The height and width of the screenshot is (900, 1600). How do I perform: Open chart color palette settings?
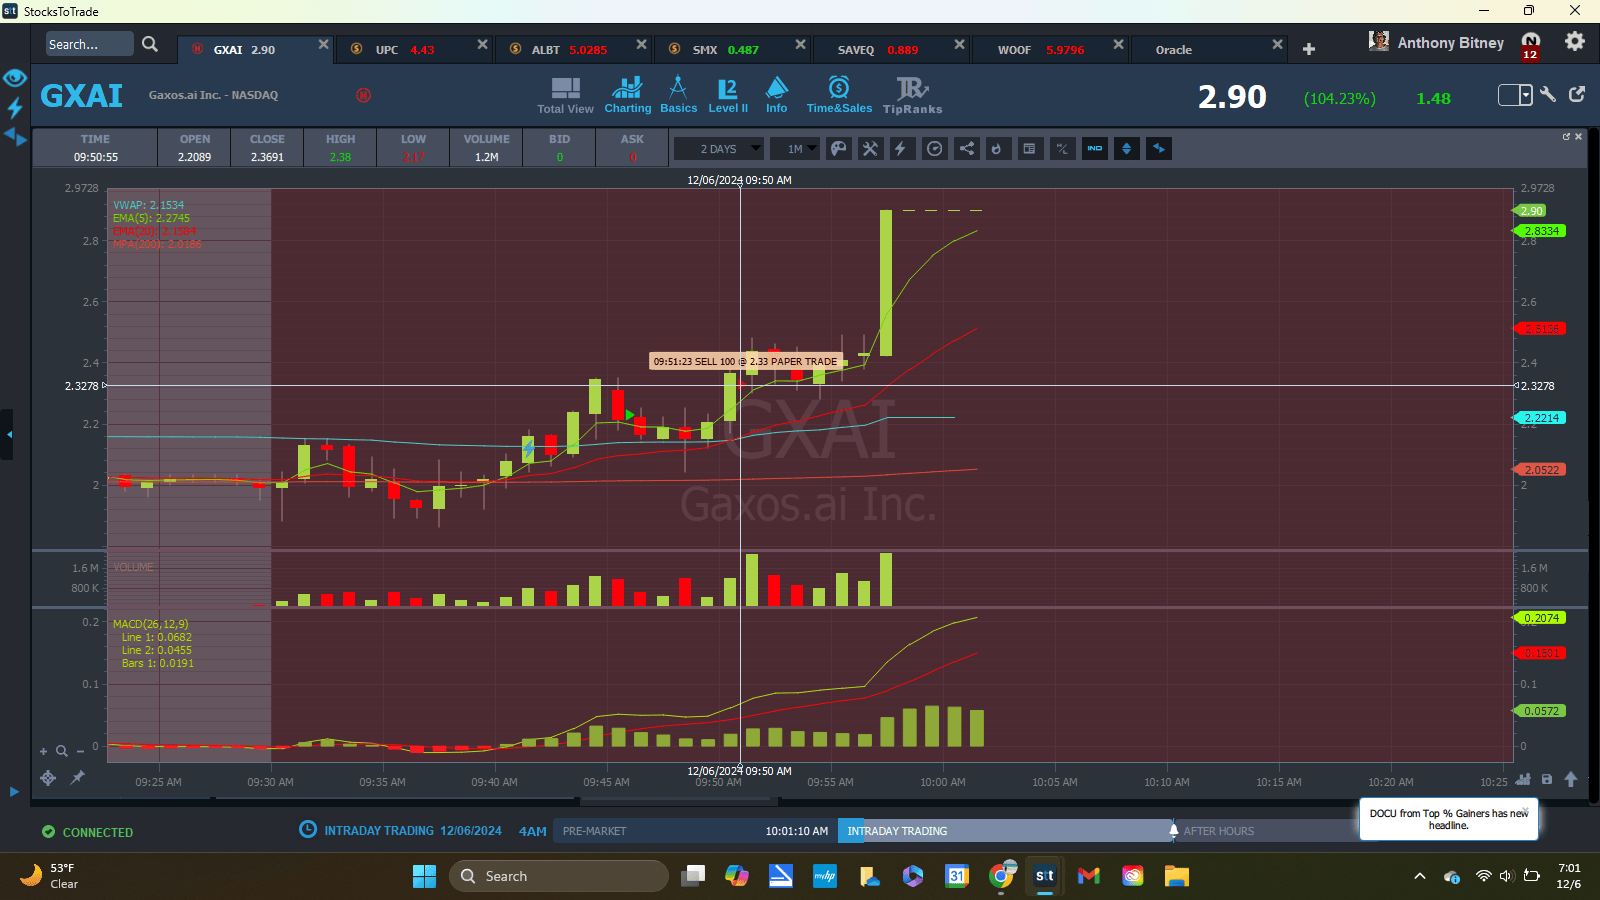(839, 149)
